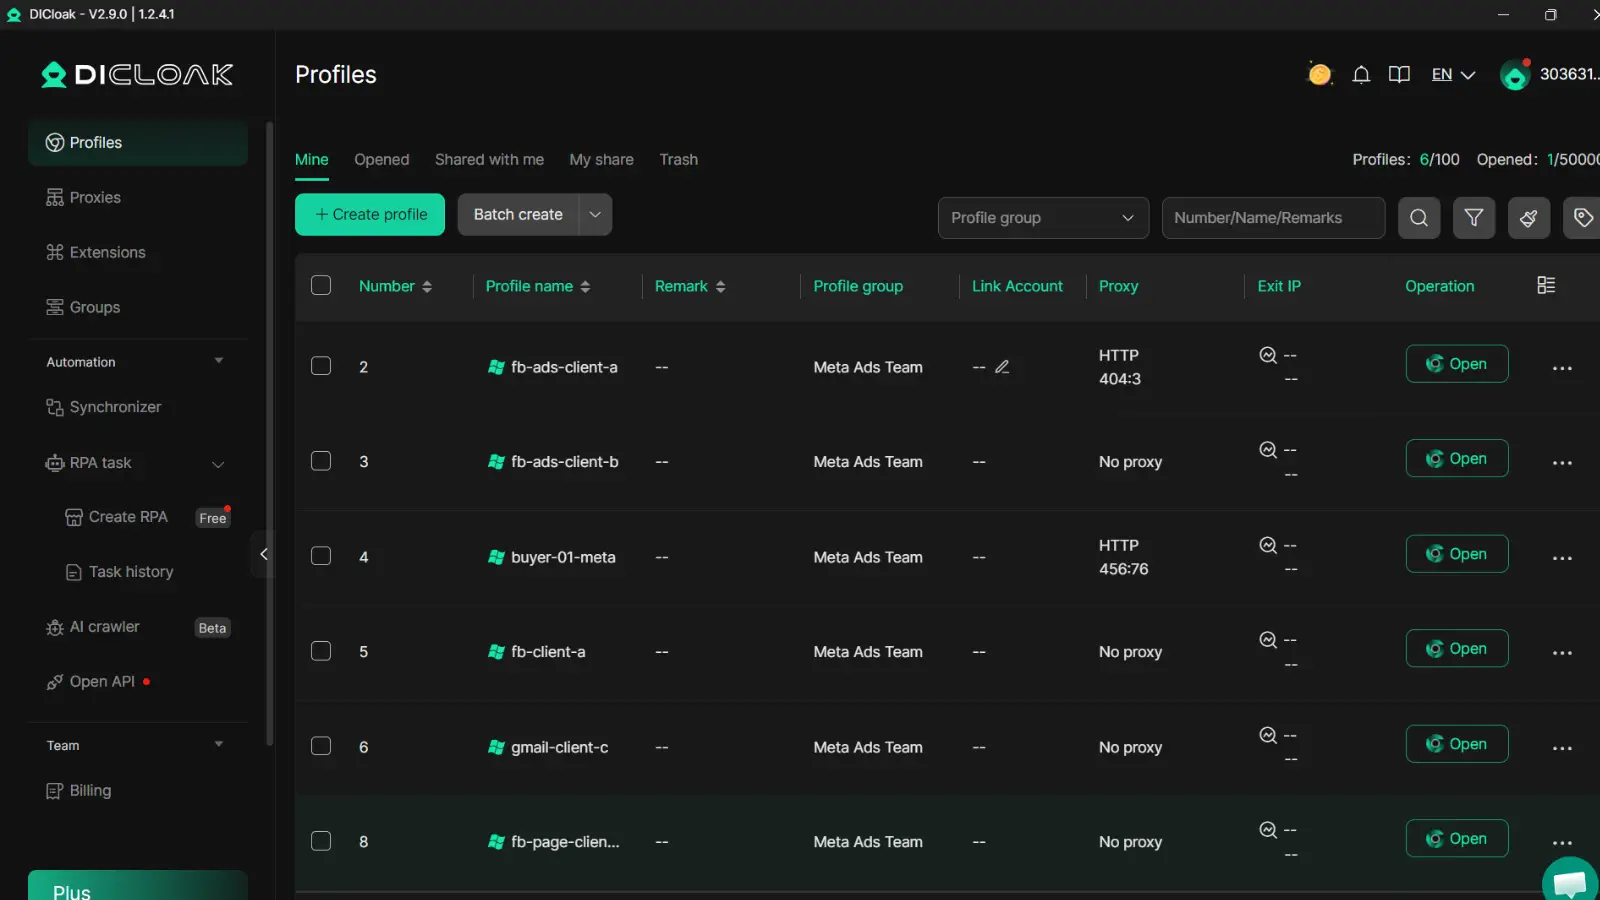This screenshot has width=1600, height=900.
Task: Open the user avatar account menu
Action: pos(1516,74)
